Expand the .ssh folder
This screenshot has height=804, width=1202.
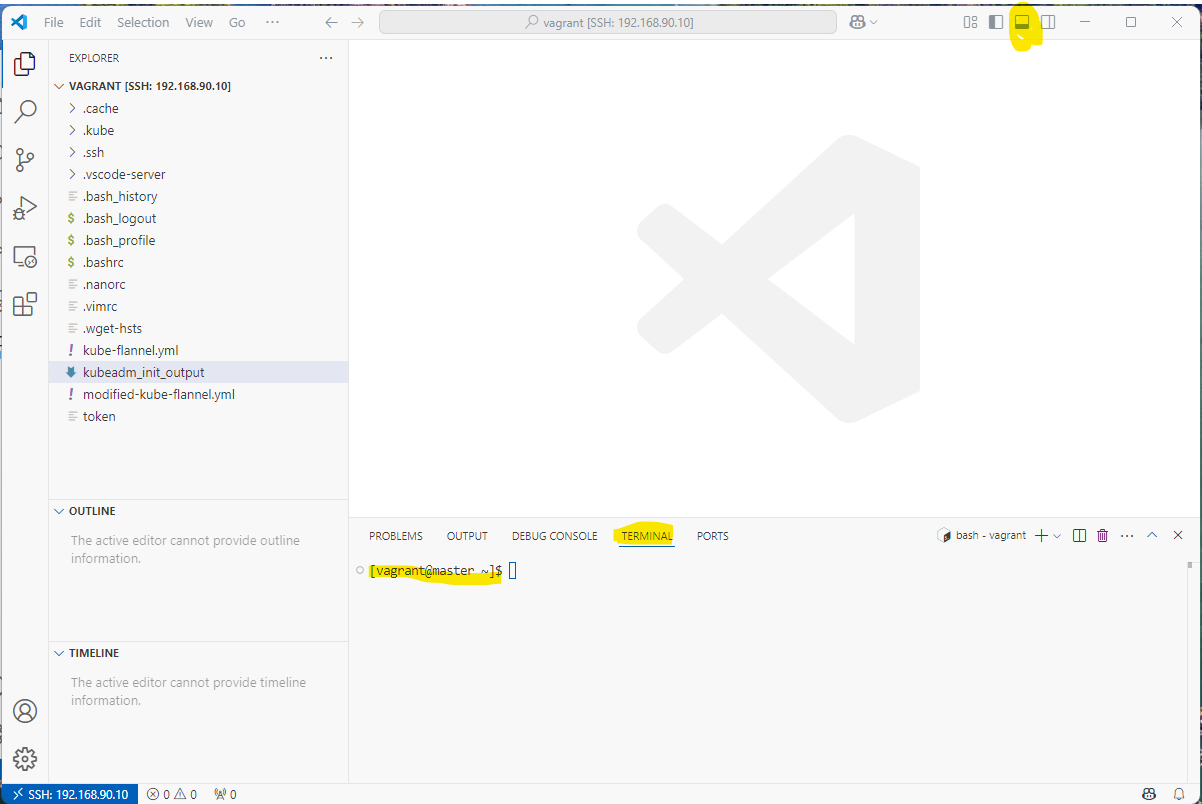[x=198, y=152]
